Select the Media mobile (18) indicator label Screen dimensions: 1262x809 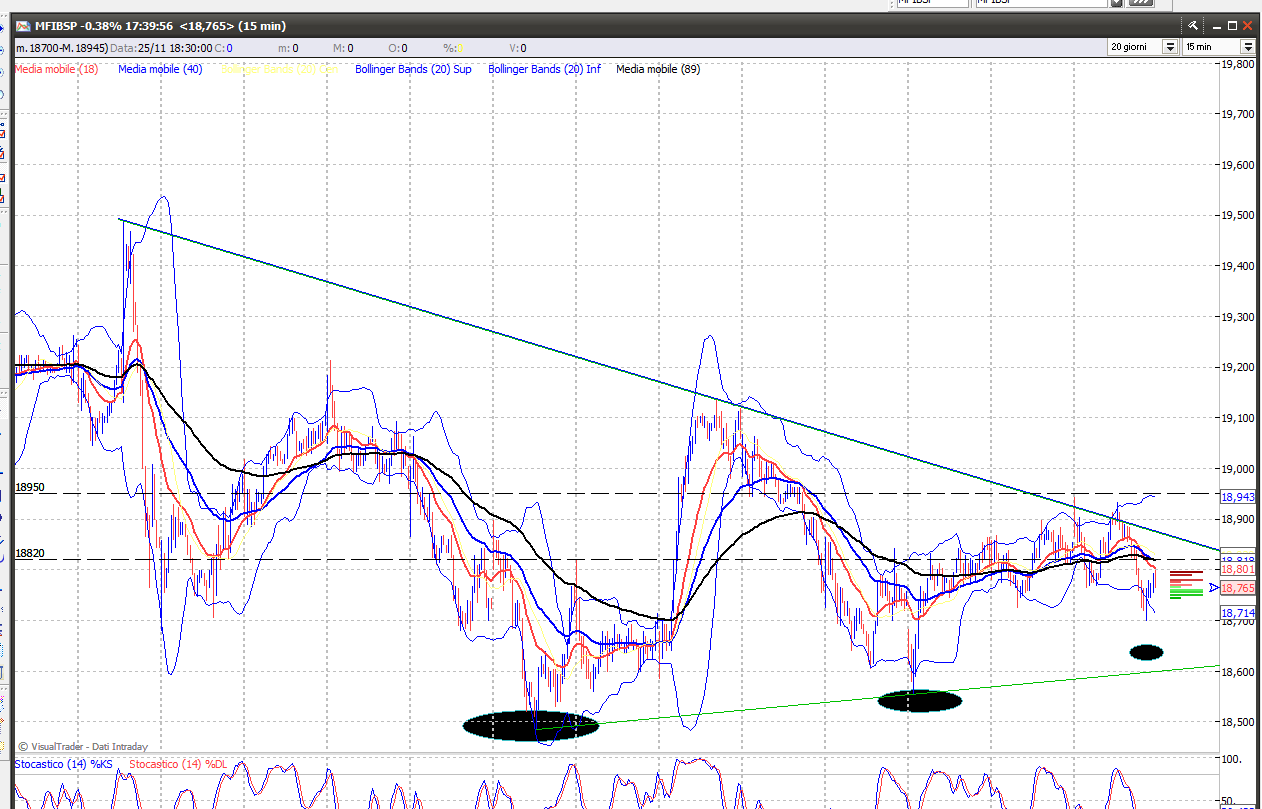pyautogui.click(x=56, y=69)
